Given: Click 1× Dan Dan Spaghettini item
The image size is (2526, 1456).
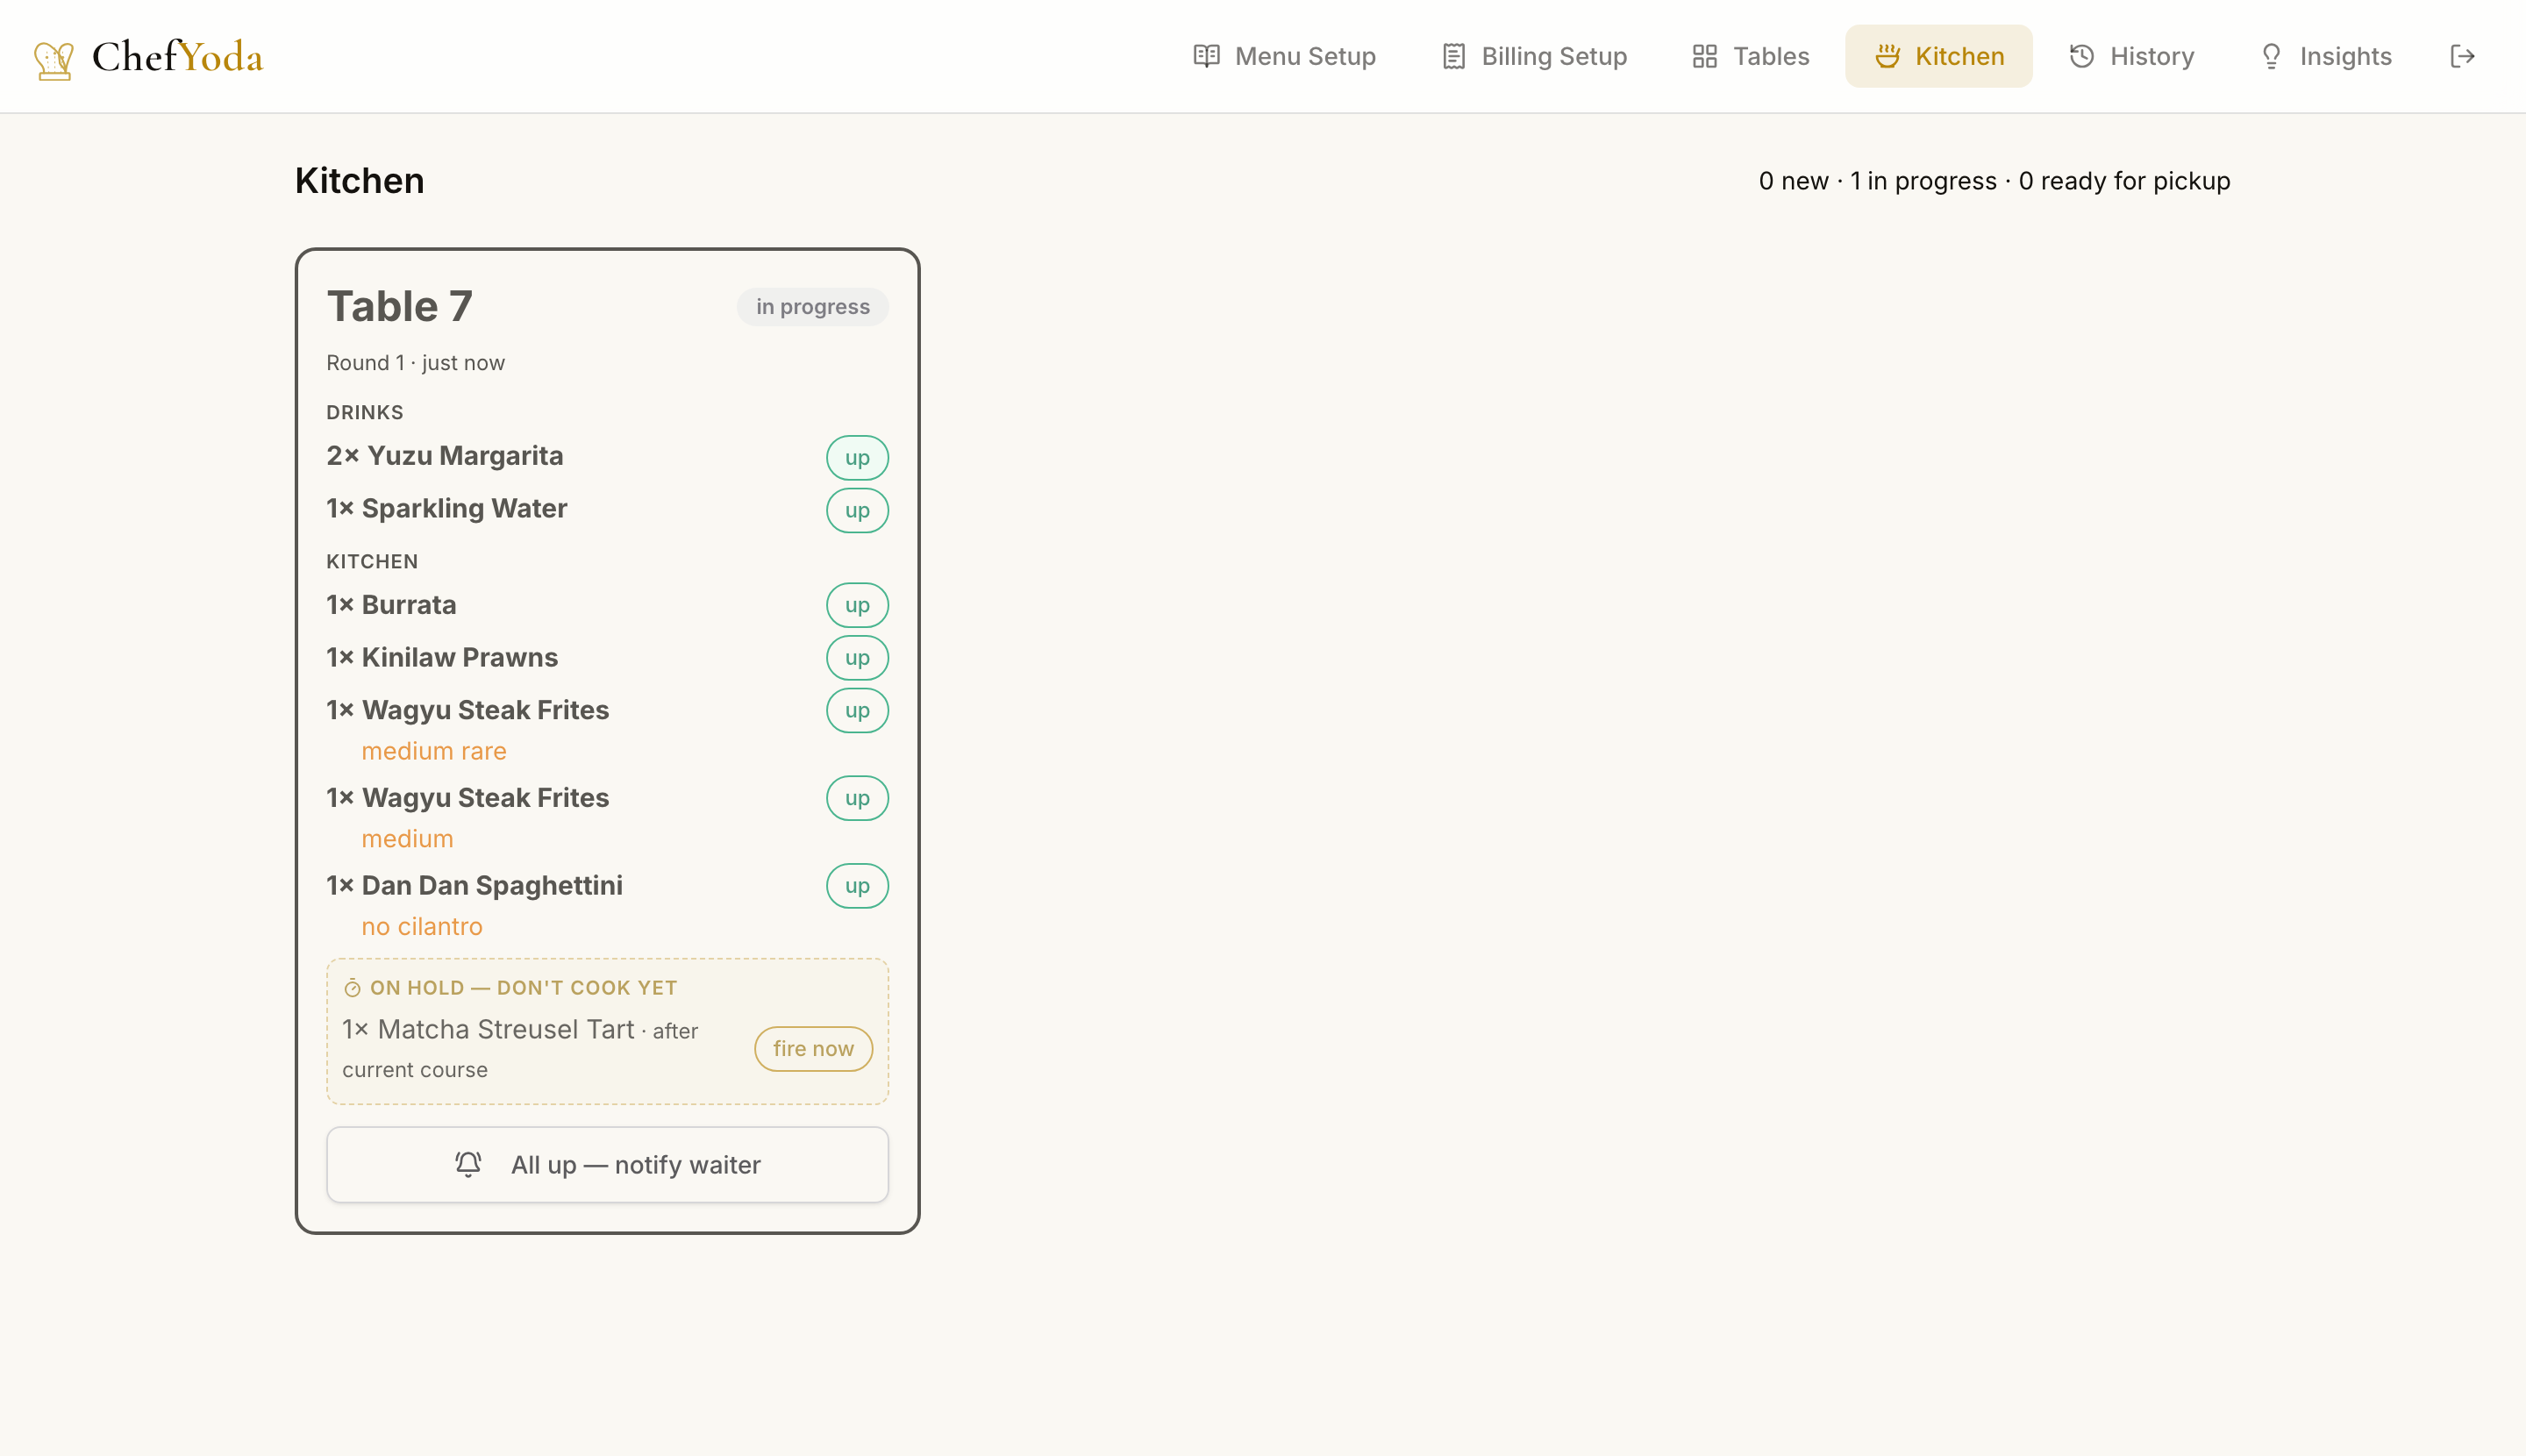Looking at the screenshot, I should [x=475, y=886].
